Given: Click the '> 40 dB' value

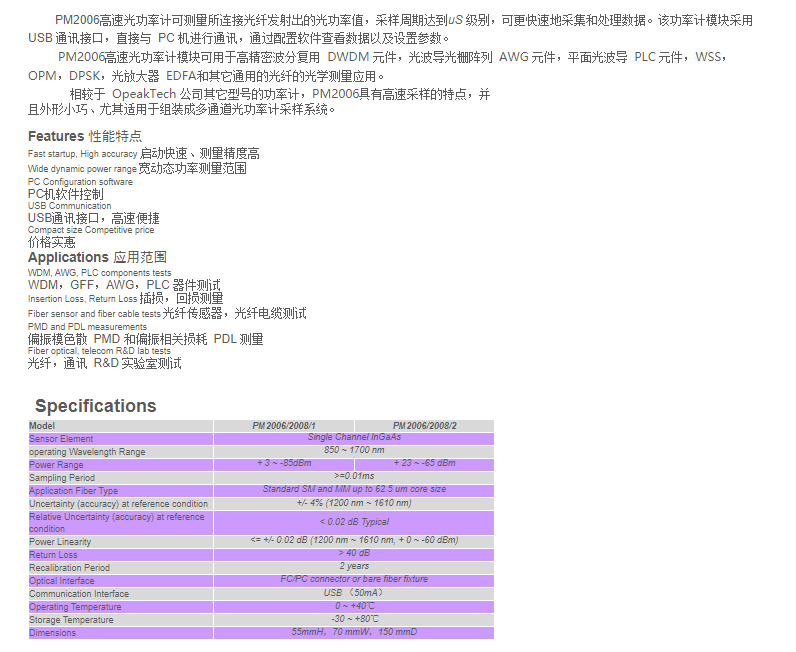Looking at the screenshot, I should coord(354,553).
